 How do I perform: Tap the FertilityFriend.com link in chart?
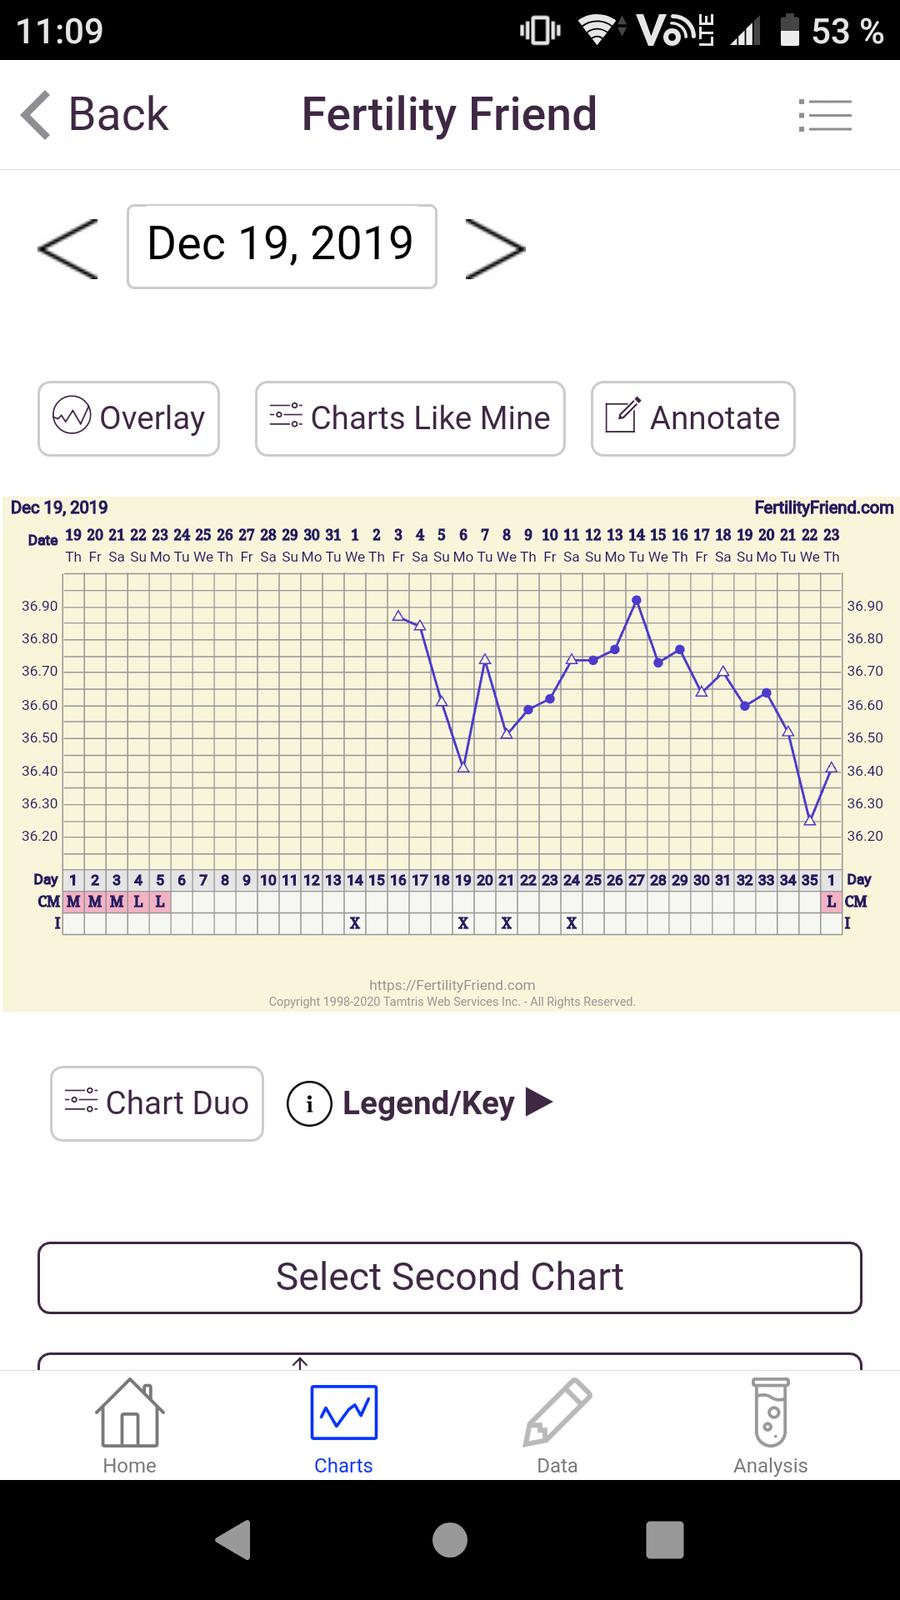[x=823, y=508]
